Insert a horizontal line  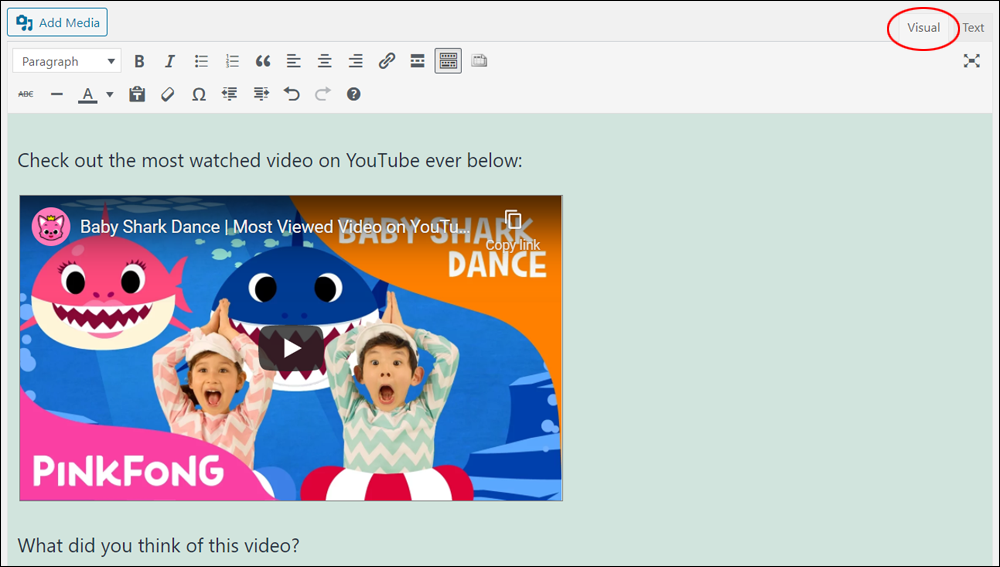tap(57, 94)
